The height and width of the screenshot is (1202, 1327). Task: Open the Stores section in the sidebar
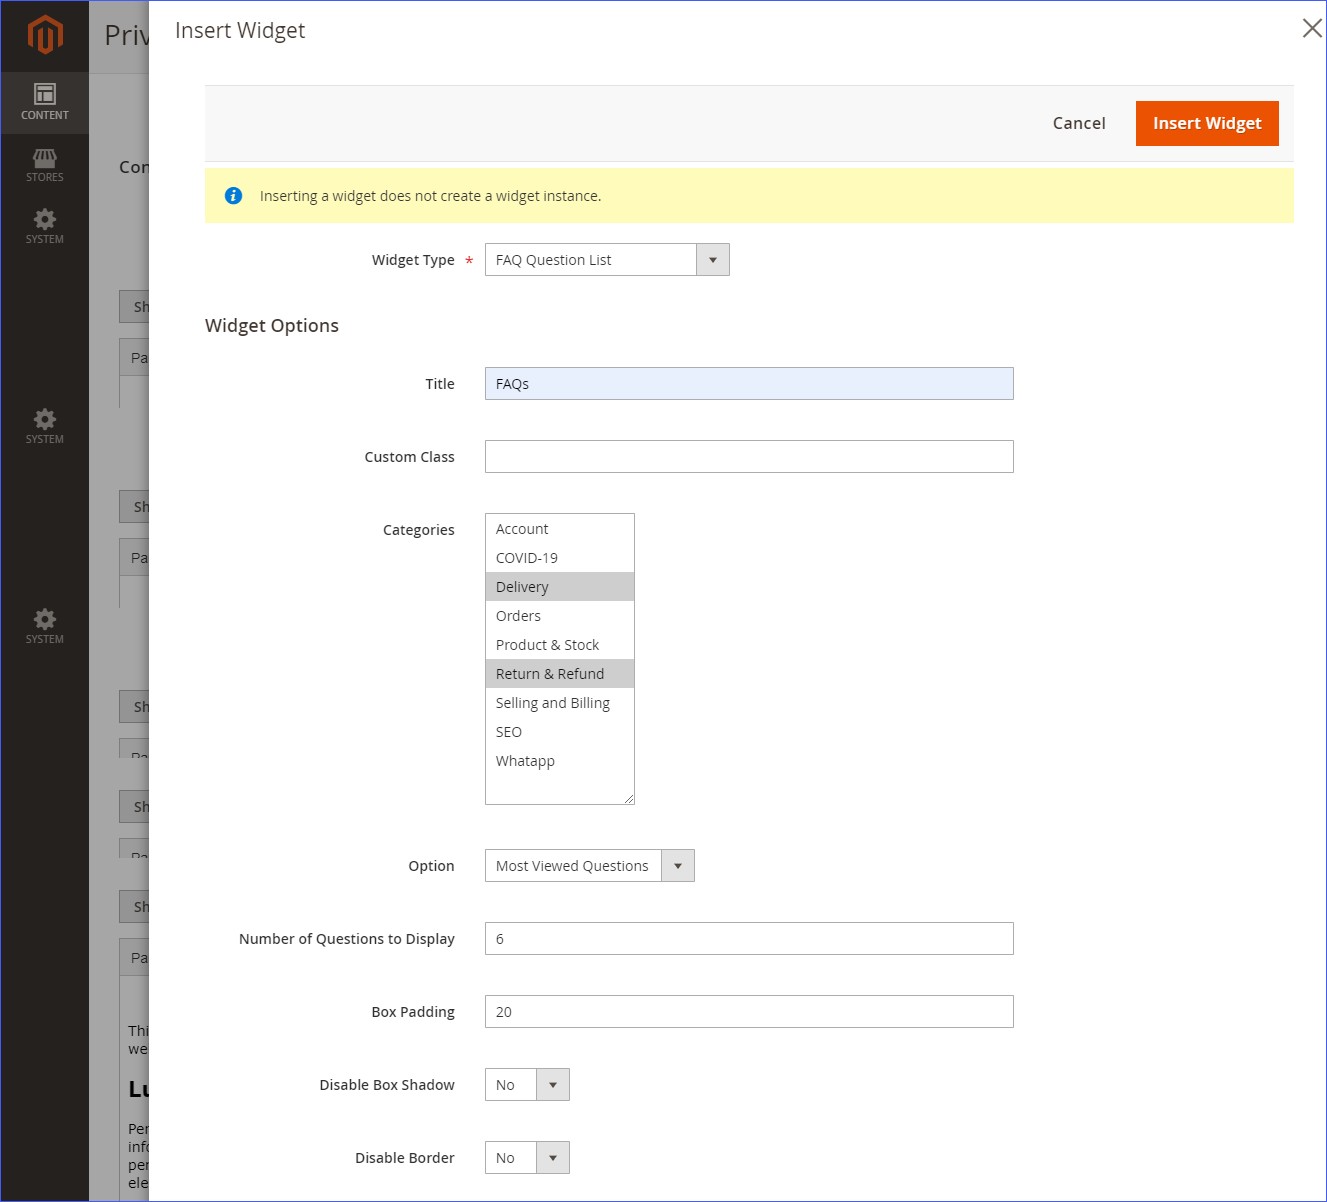click(x=44, y=165)
